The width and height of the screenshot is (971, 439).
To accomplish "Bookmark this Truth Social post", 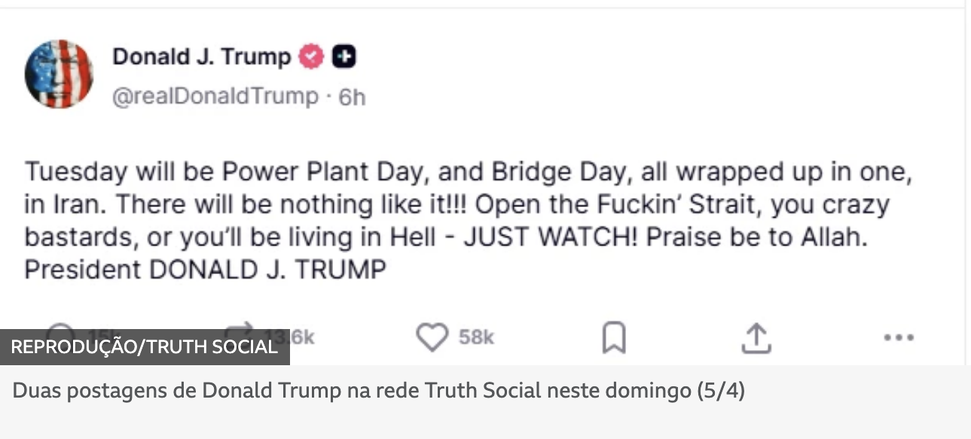I will coord(613,338).
